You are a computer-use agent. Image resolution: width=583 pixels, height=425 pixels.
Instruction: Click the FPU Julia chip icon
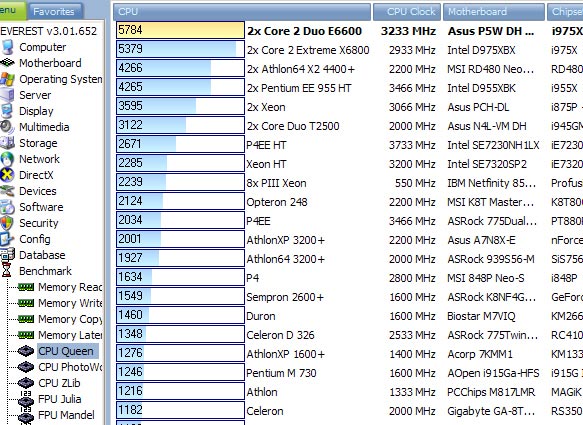[x=26, y=399]
